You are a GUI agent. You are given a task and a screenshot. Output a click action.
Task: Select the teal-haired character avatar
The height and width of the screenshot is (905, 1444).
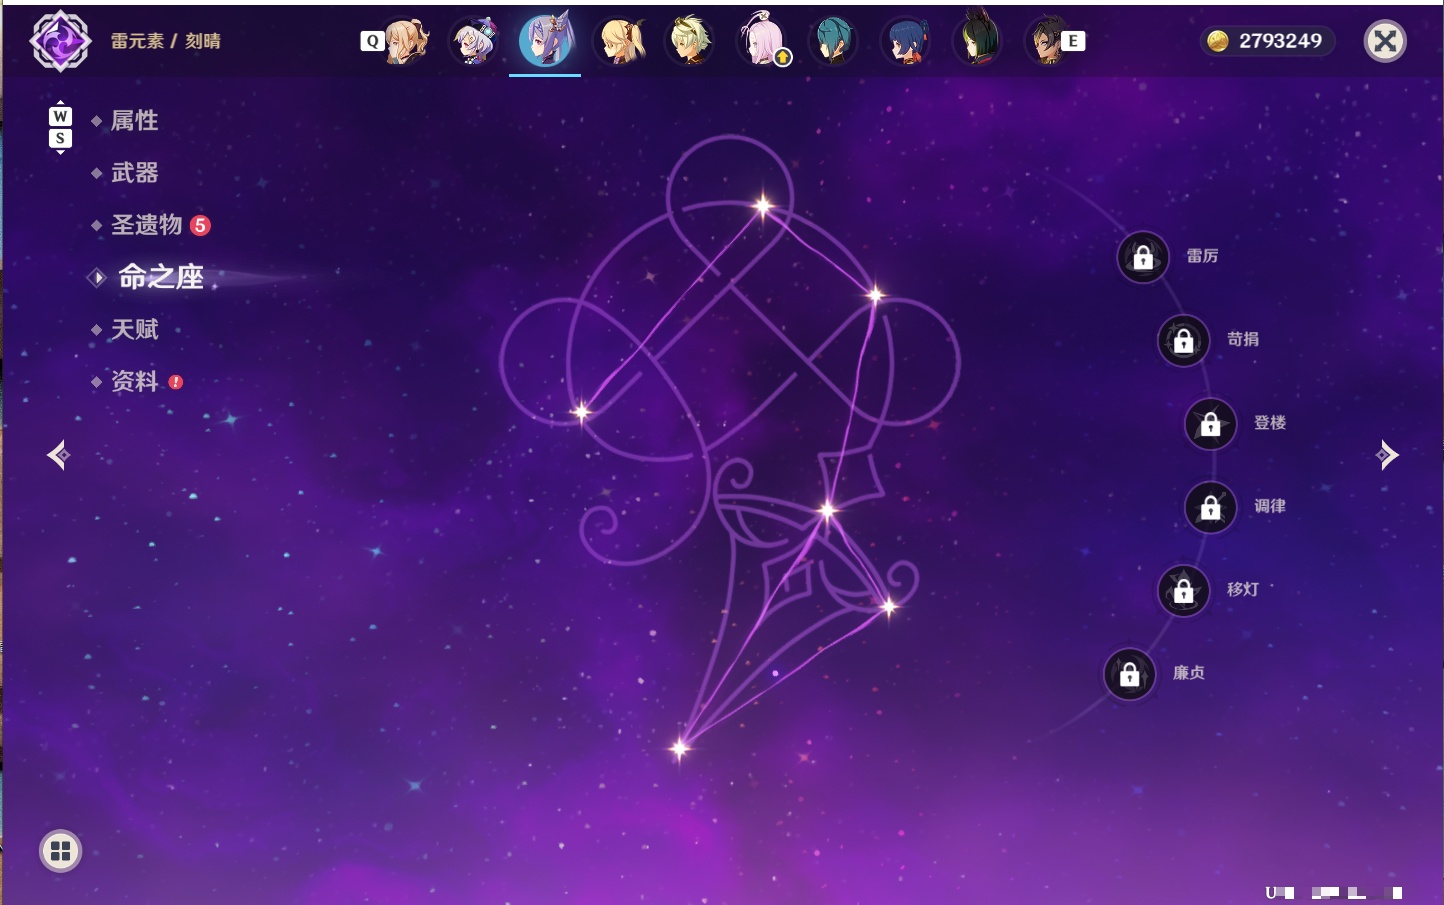[833, 41]
